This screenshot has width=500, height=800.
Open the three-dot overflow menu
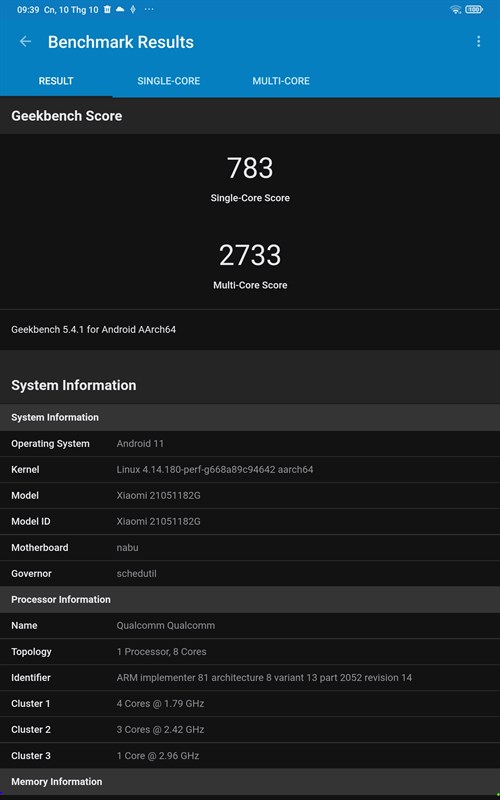click(x=478, y=41)
